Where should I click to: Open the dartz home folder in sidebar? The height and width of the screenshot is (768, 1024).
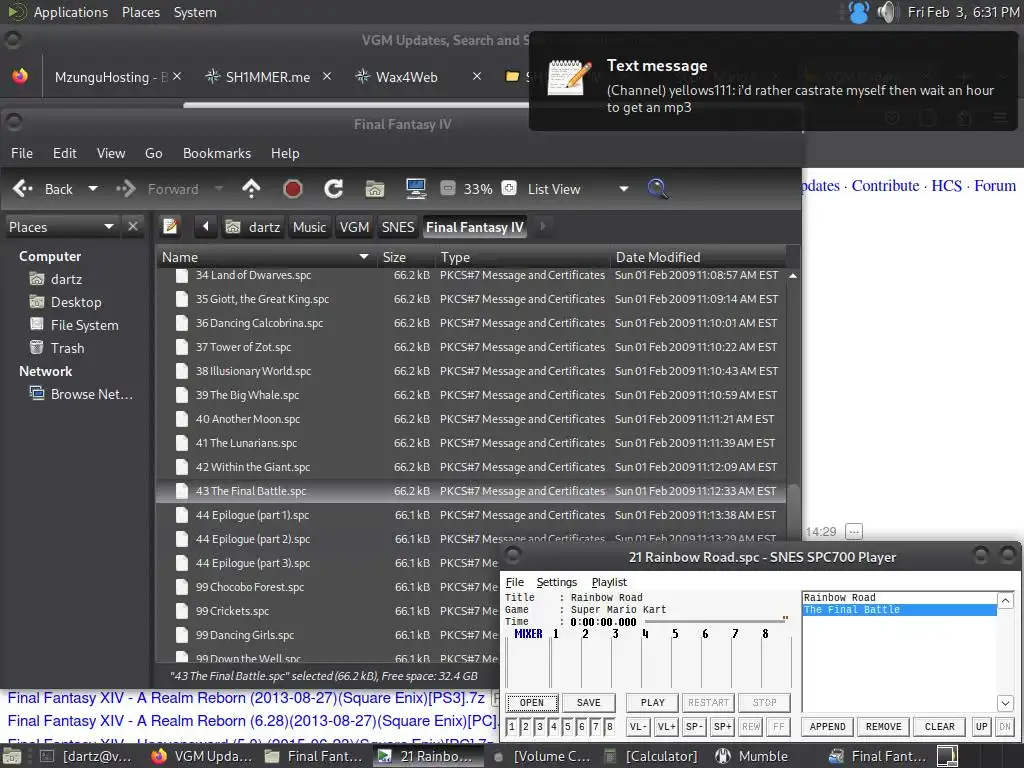click(x=66, y=279)
